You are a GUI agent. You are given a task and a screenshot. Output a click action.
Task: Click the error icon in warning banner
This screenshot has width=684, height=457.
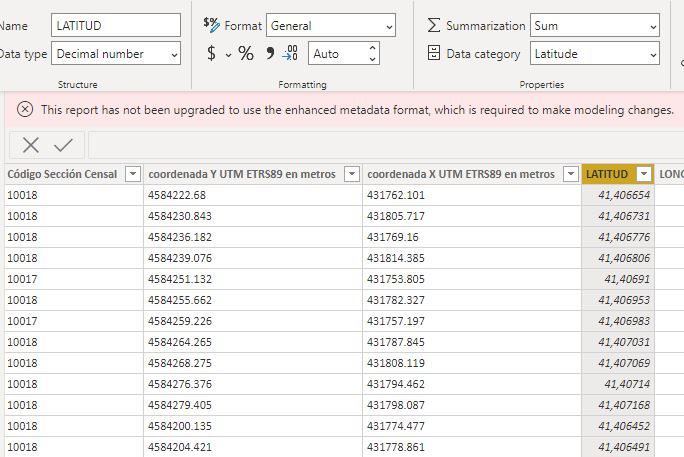(x=25, y=109)
